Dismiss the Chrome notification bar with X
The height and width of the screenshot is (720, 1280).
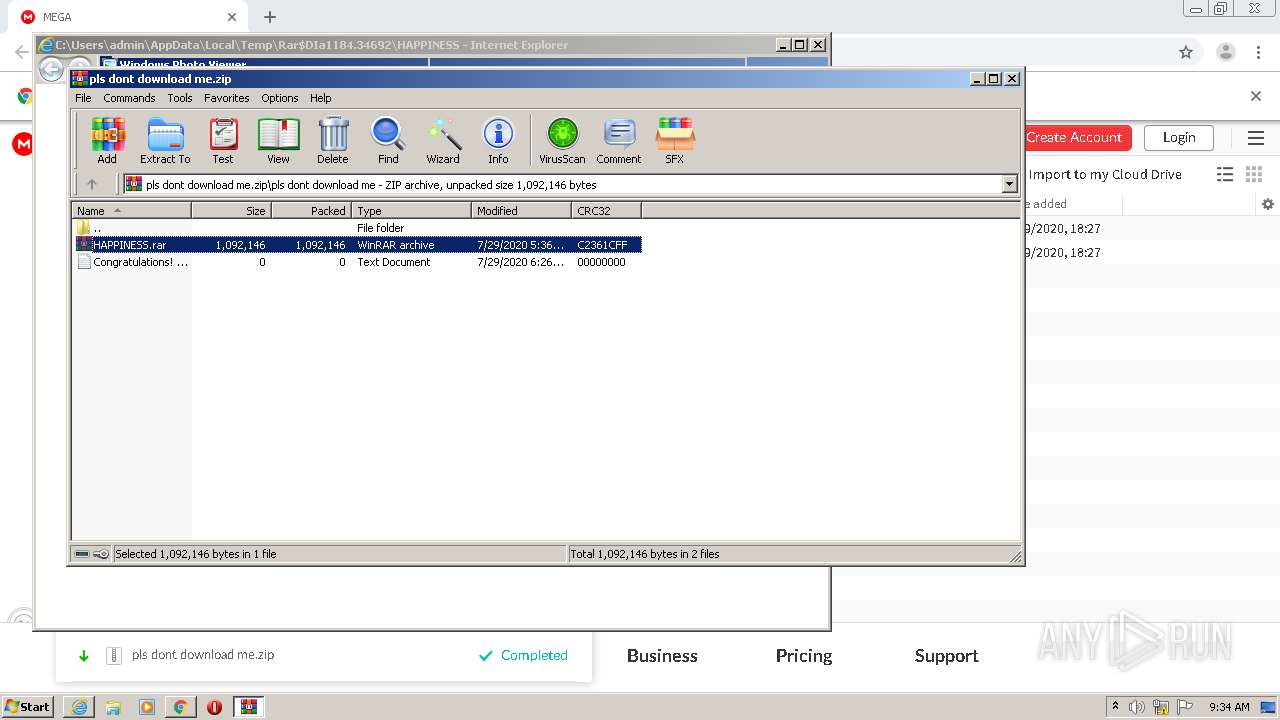click(1256, 96)
